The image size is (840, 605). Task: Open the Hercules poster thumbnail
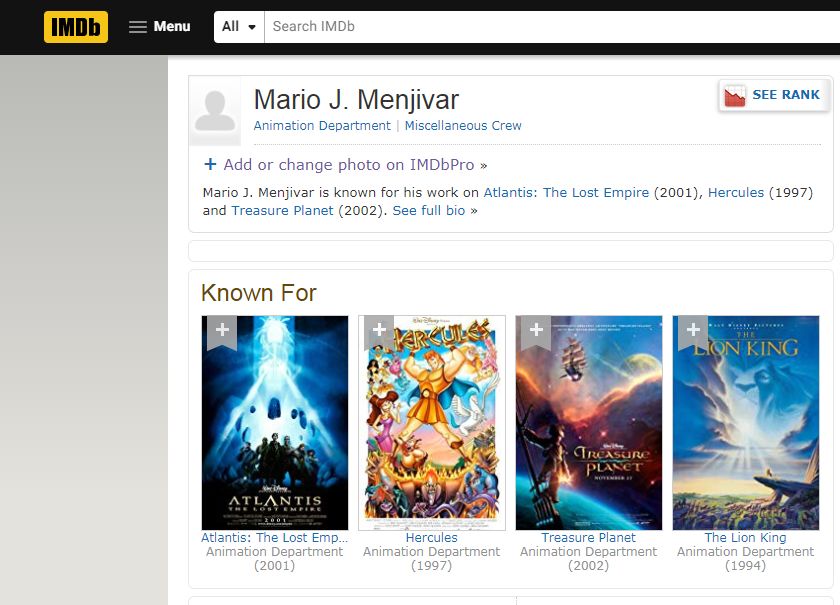pyautogui.click(x=432, y=423)
